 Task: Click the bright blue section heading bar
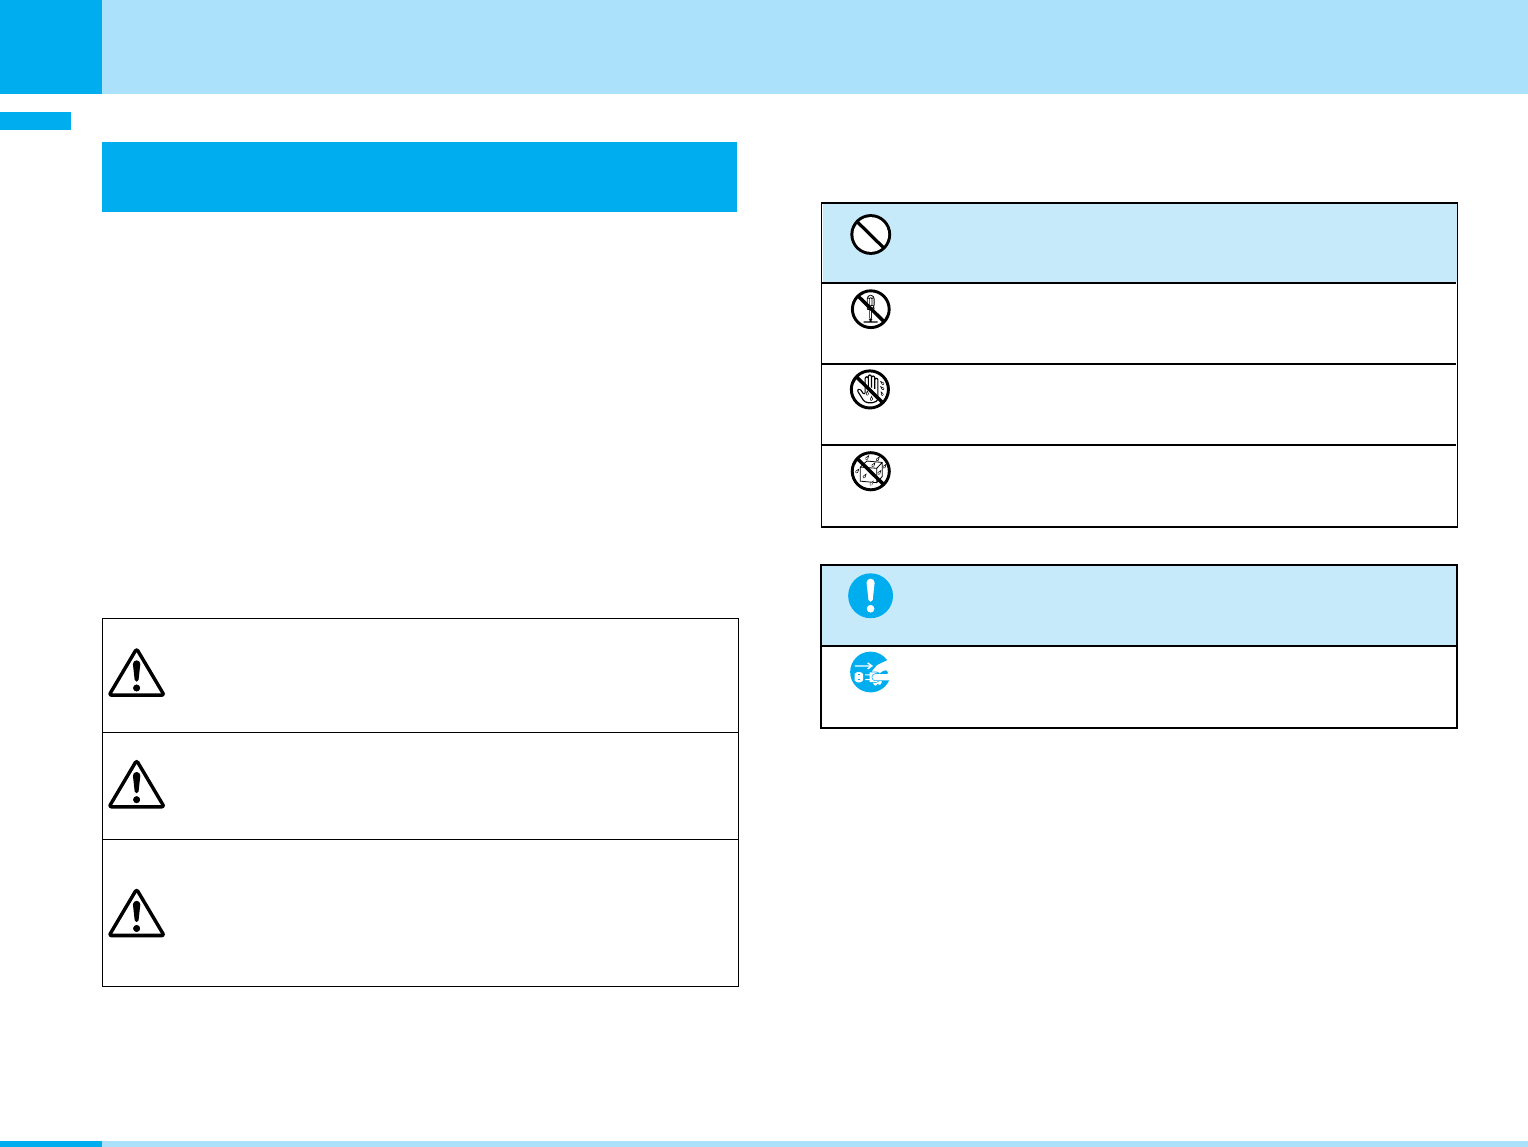419,177
